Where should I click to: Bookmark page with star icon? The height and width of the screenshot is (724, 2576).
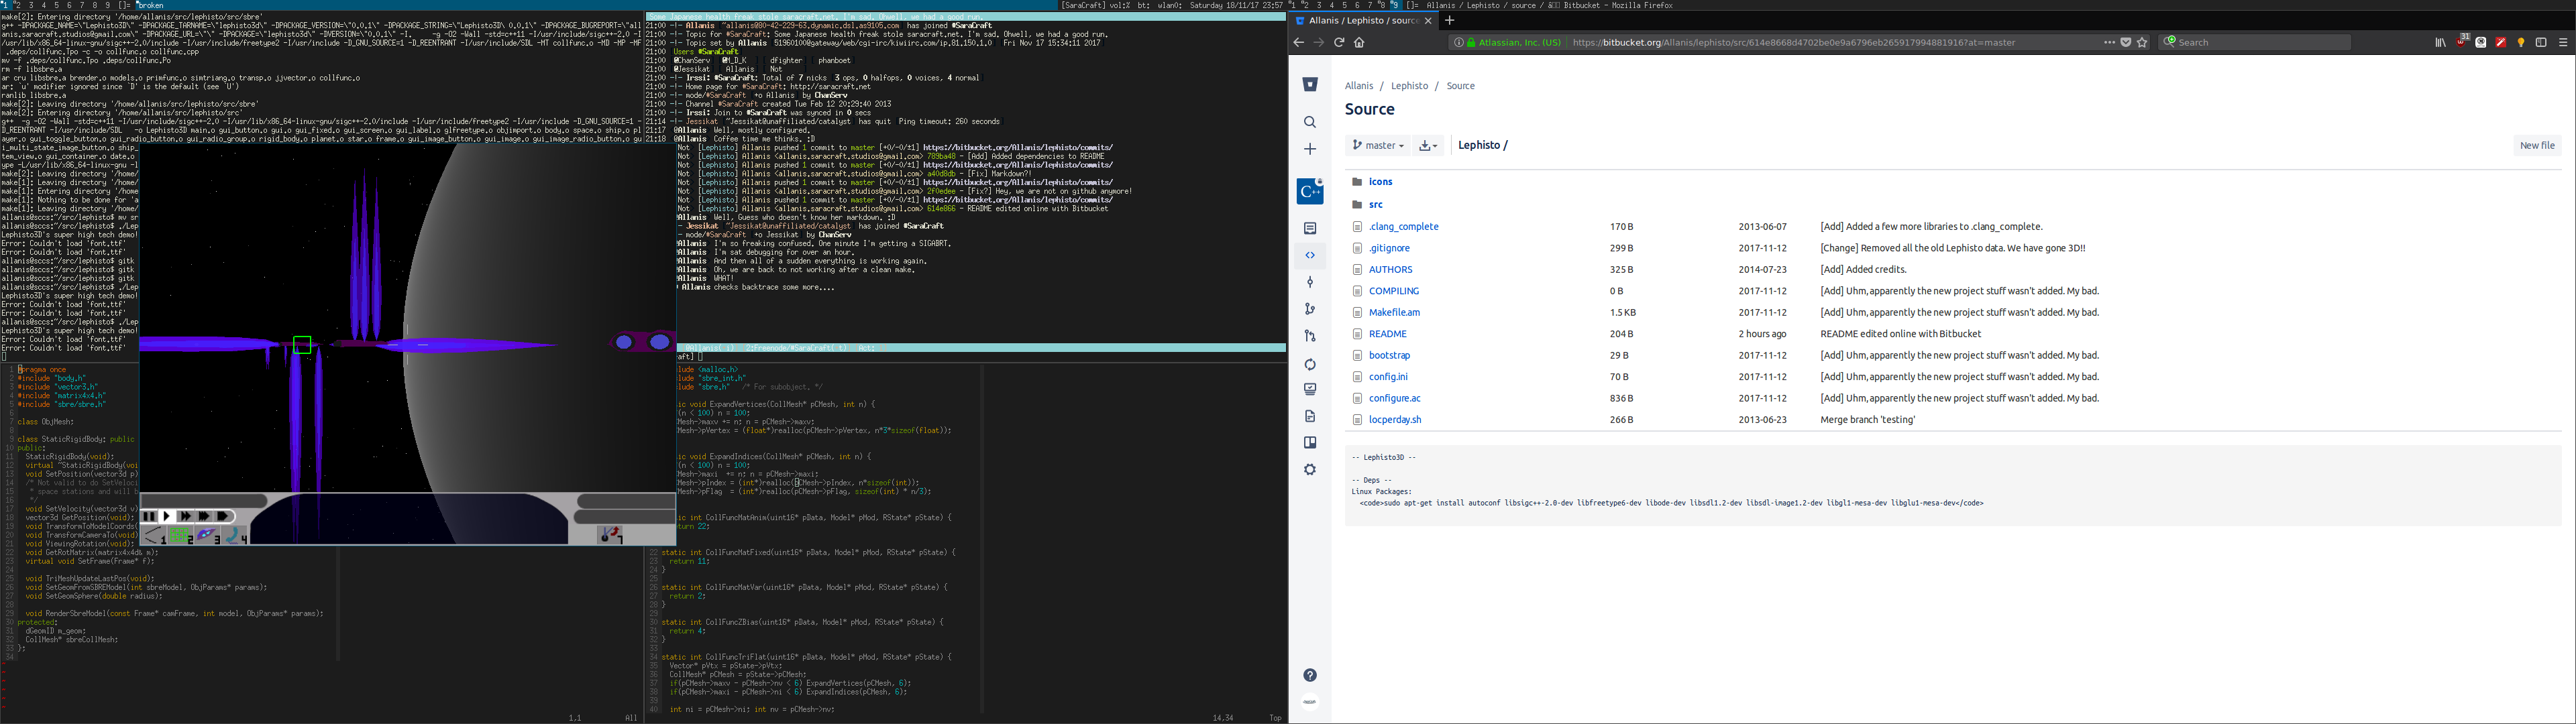2142,42
